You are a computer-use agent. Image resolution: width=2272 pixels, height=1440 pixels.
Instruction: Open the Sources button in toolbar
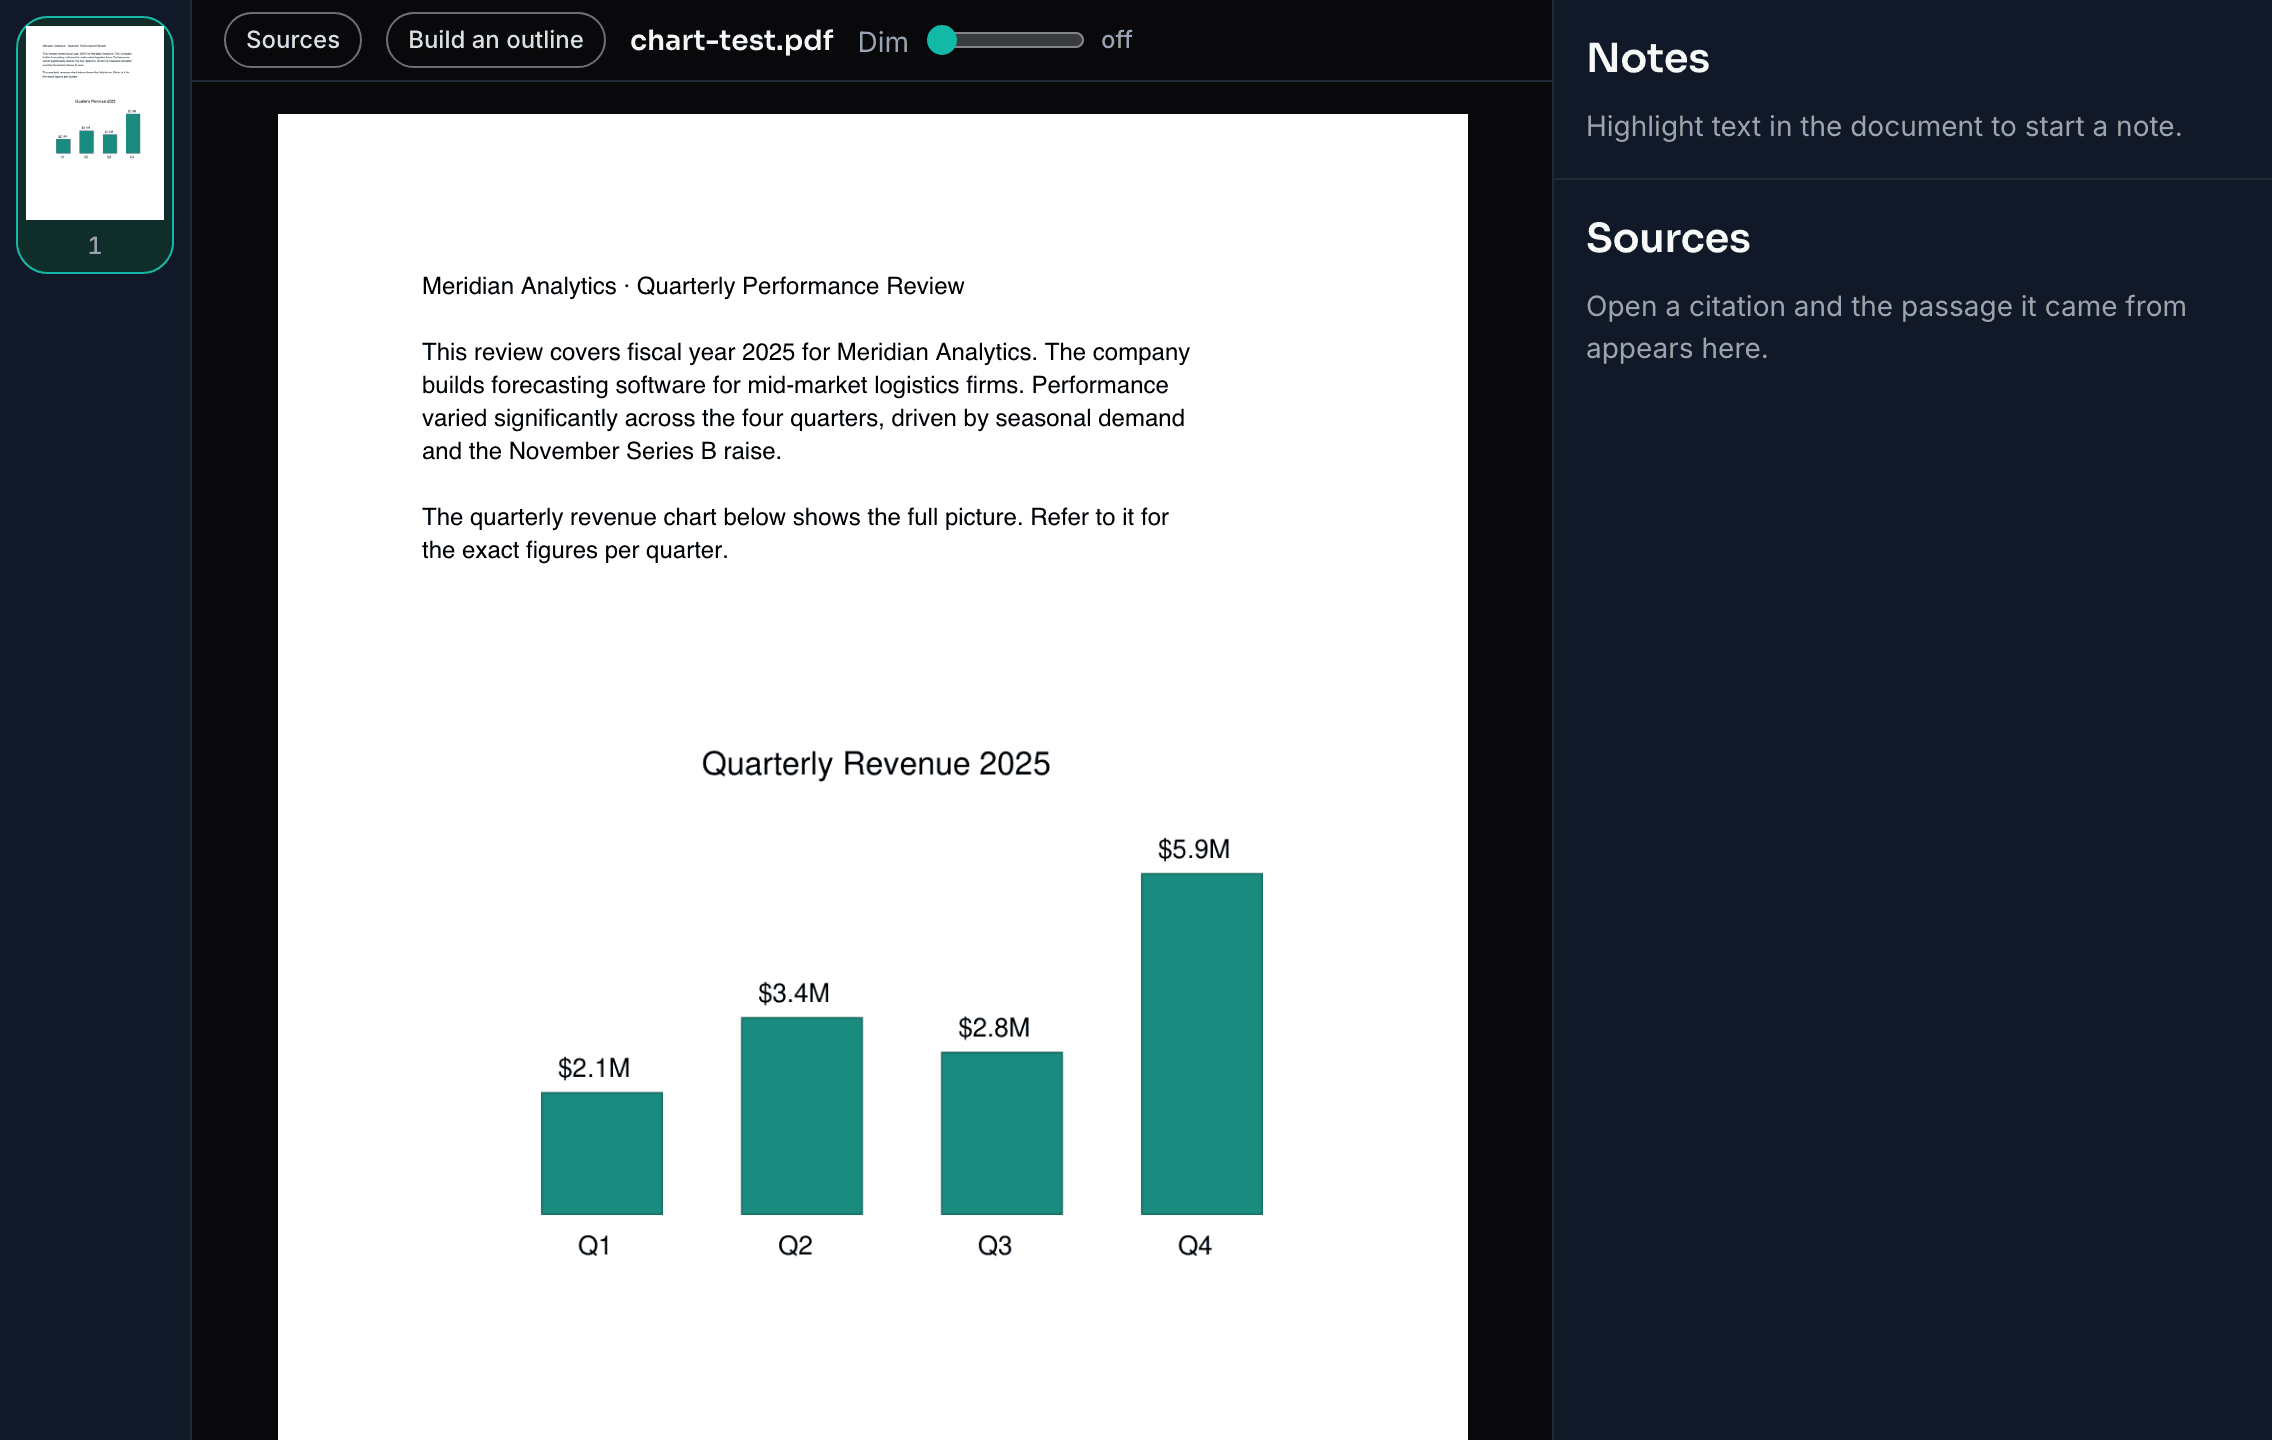click(292, 40)
